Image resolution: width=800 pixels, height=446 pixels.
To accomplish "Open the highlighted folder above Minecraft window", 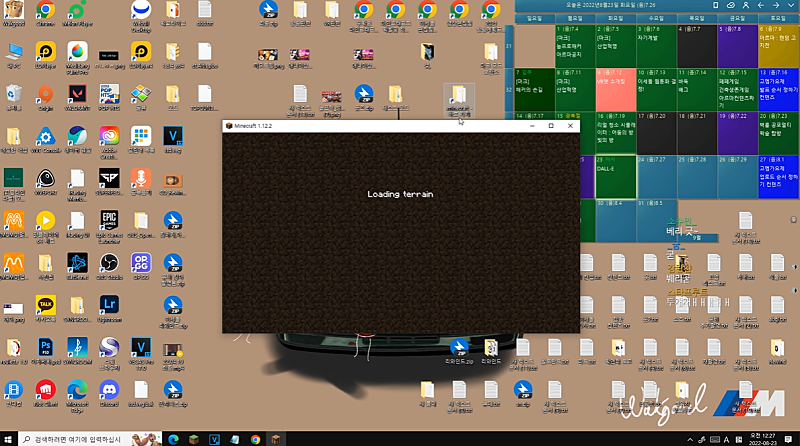I will [x=459, y=101].
